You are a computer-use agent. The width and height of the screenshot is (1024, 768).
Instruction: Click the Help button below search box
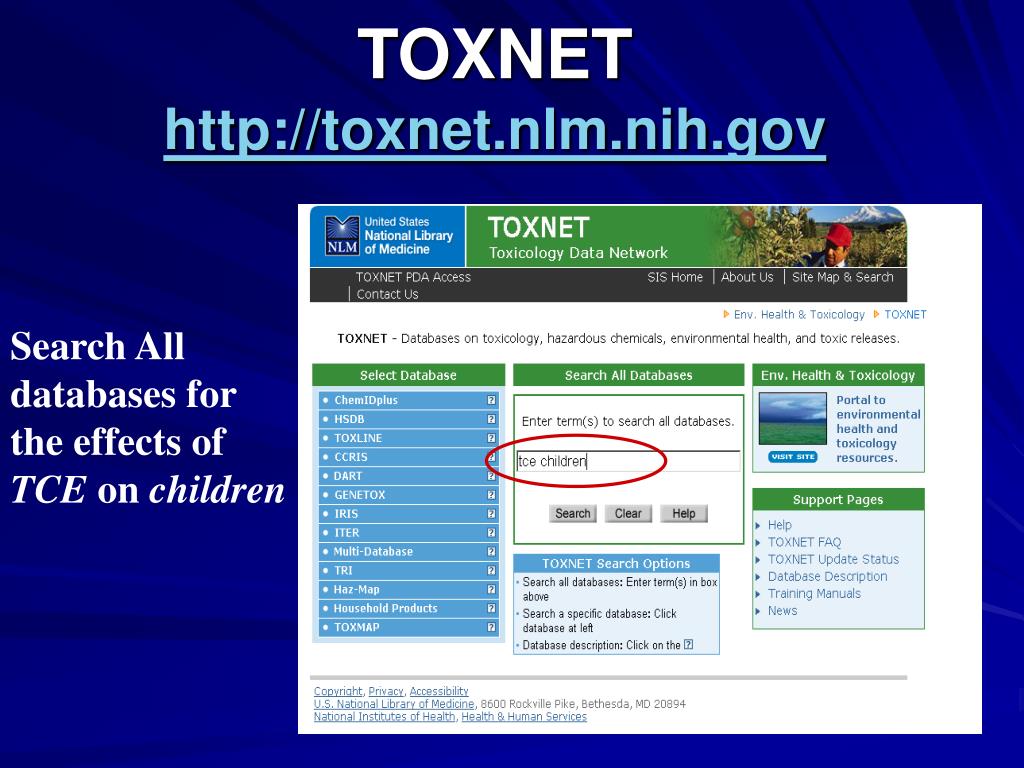click(x=684, y=513)
